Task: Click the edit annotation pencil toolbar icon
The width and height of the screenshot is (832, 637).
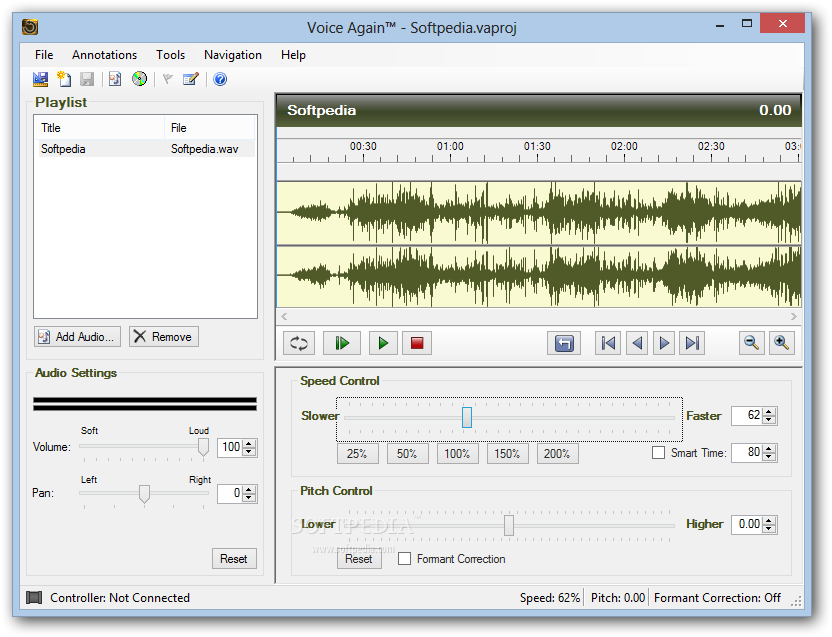Action: coord(190,79)
